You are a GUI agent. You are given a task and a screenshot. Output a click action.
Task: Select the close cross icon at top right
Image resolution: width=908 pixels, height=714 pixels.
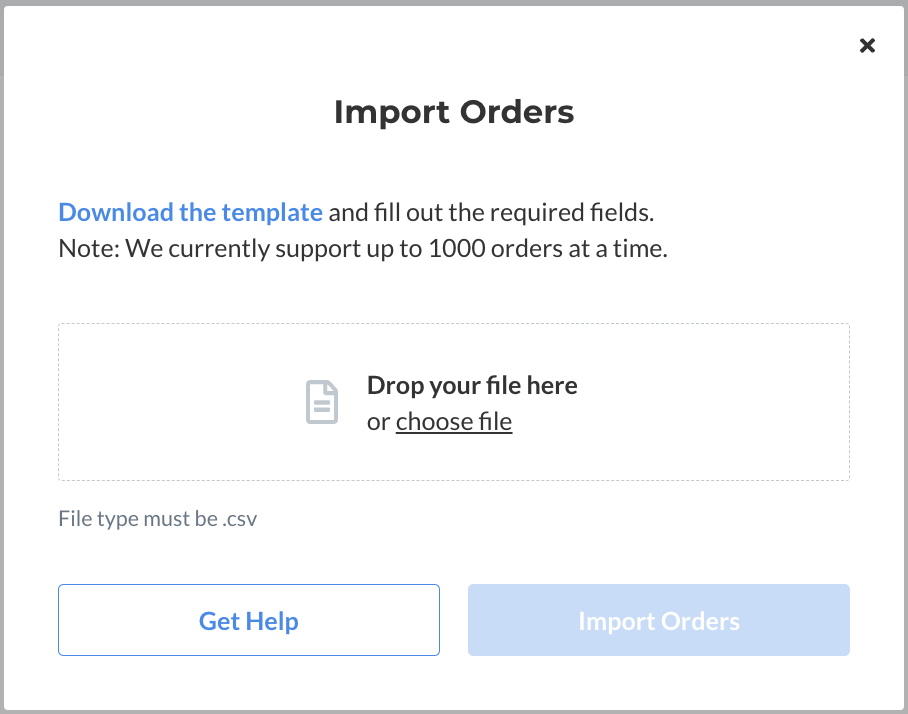coord(866,45)
